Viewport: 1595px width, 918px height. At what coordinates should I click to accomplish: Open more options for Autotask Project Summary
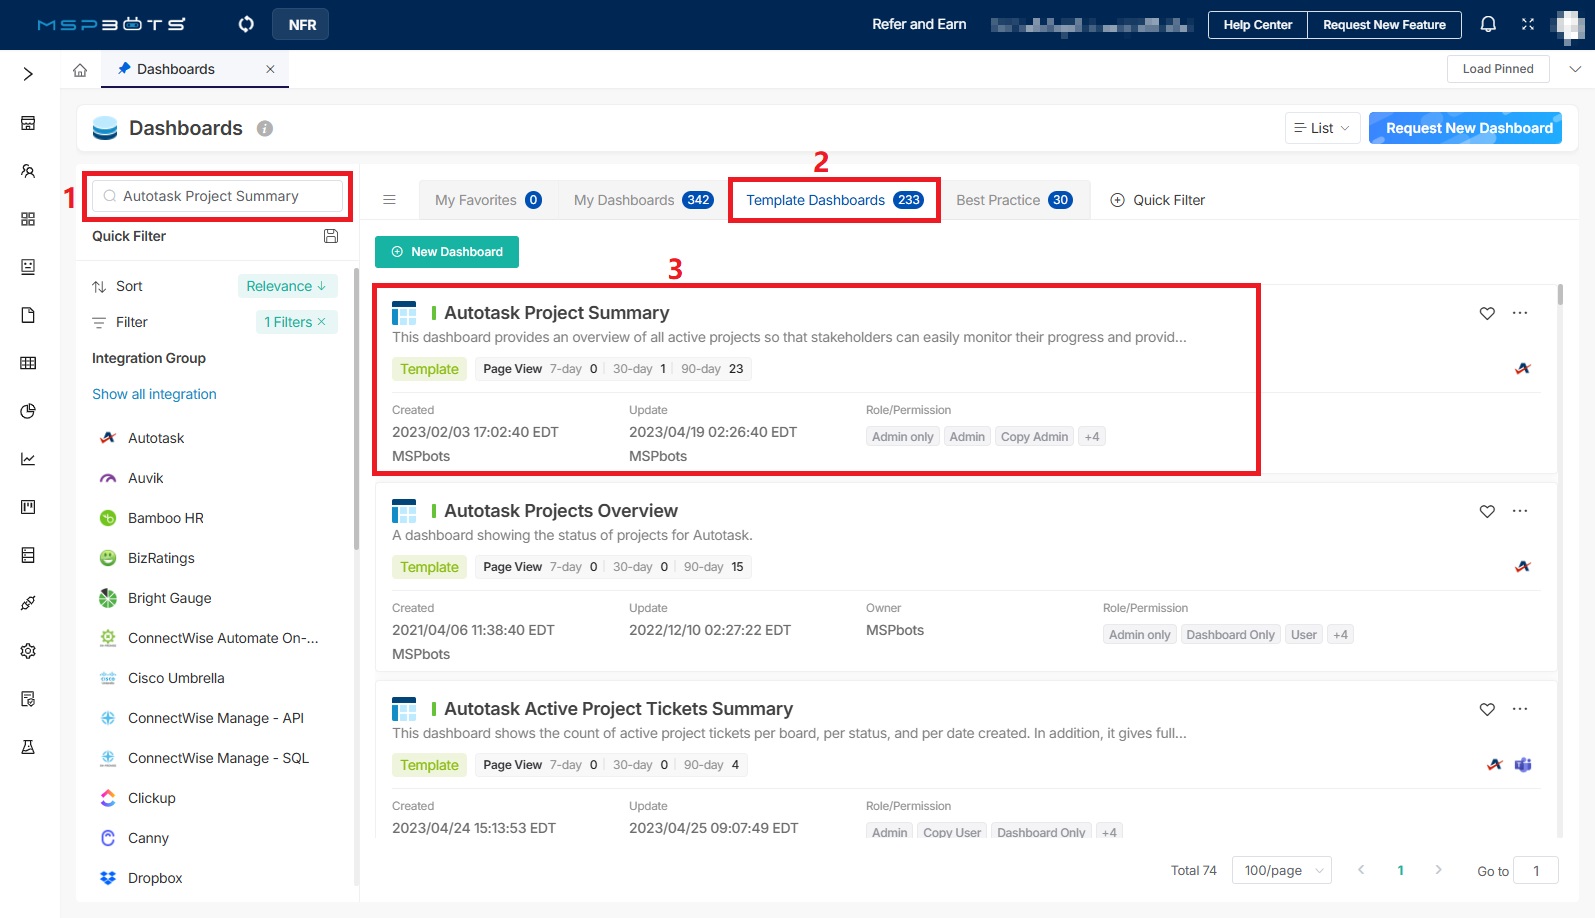pyautogui.click(x=1520, y=313)
